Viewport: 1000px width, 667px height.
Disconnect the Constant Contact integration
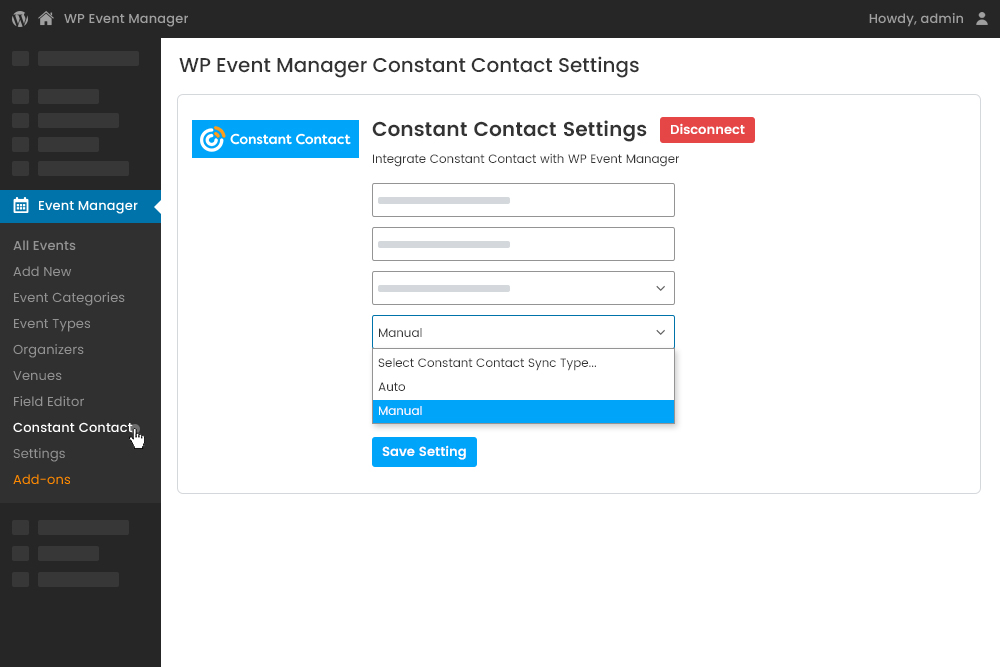(707, 130)
